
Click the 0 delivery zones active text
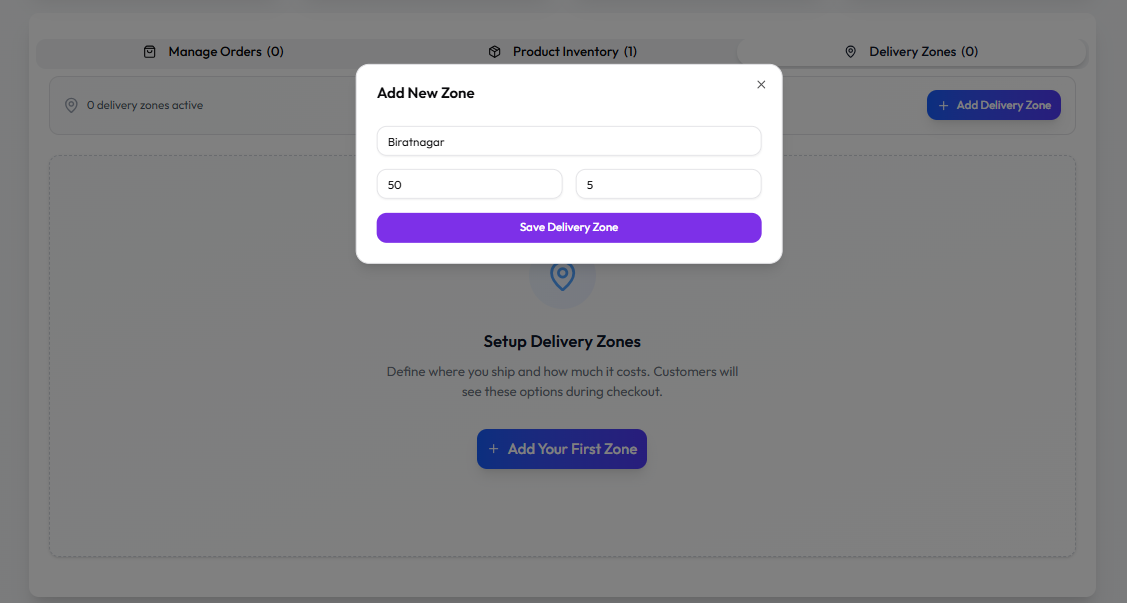[145, 105]
